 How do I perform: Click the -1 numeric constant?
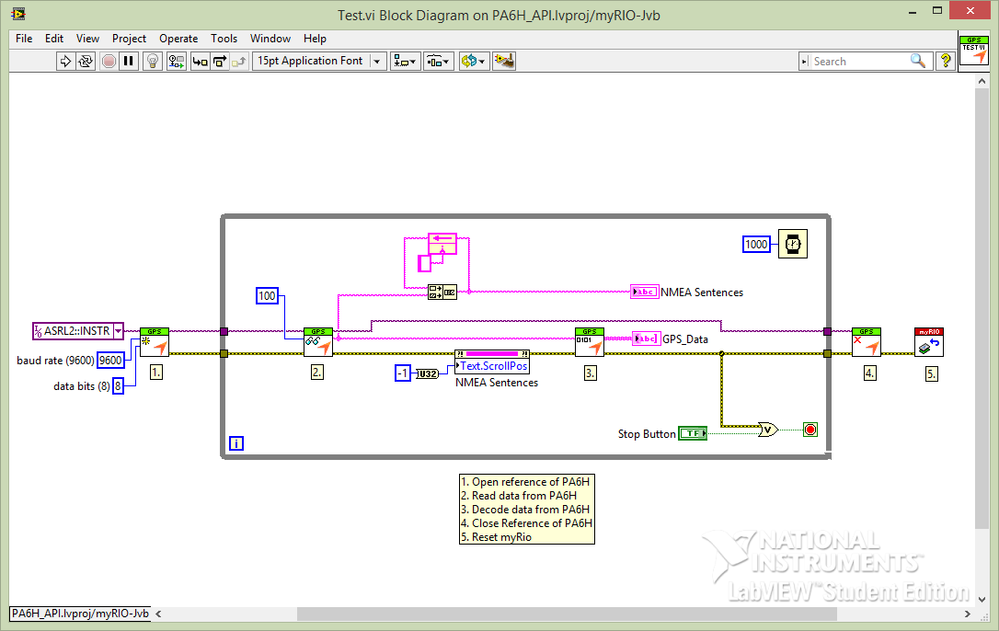[403, 373]
